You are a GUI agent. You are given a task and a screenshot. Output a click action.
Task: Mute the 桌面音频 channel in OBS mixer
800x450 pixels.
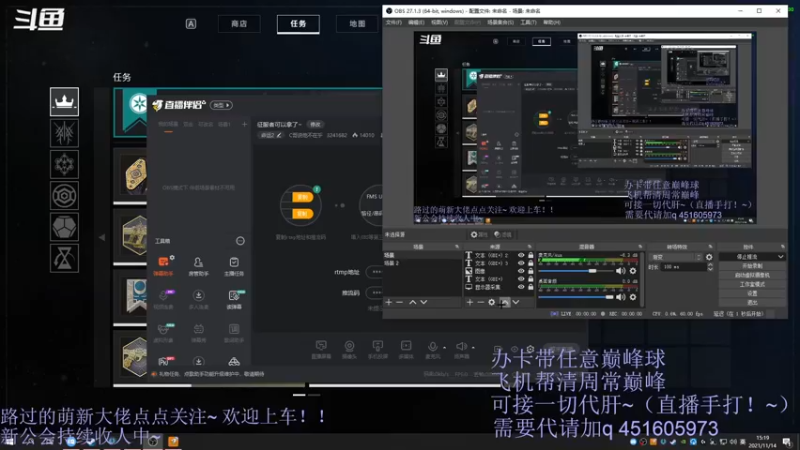click(x=620, y=297)
